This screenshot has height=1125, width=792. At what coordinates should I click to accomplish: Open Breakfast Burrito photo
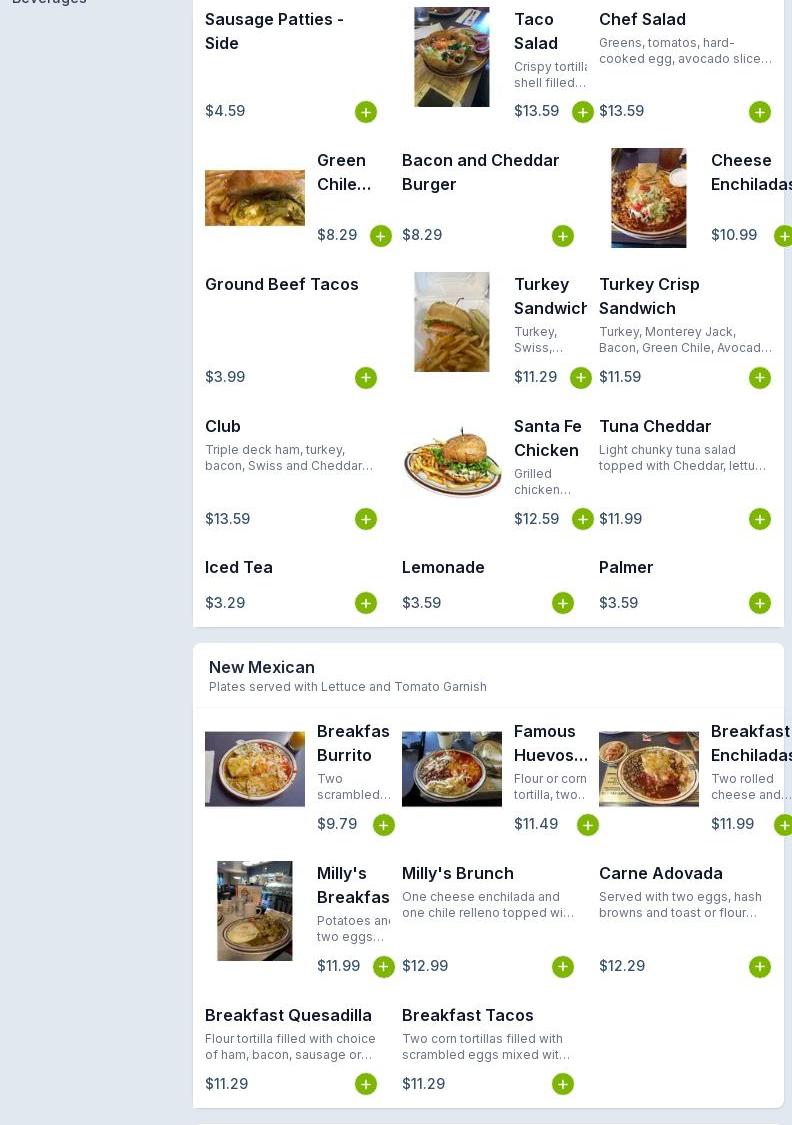pos(255,768)
